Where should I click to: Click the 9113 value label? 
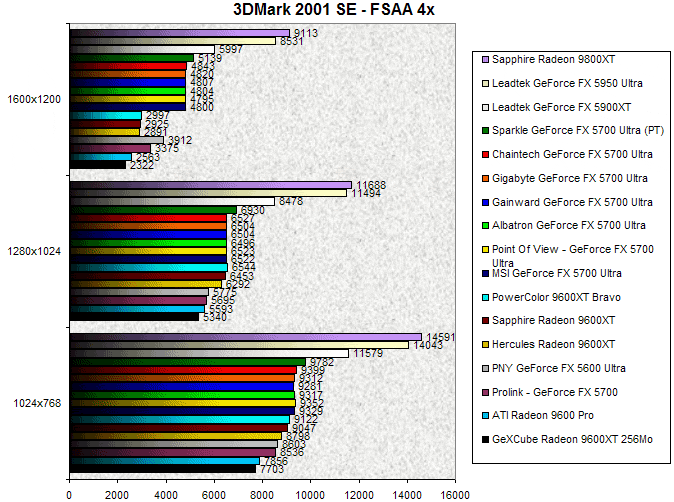click(x=306, y=33)
